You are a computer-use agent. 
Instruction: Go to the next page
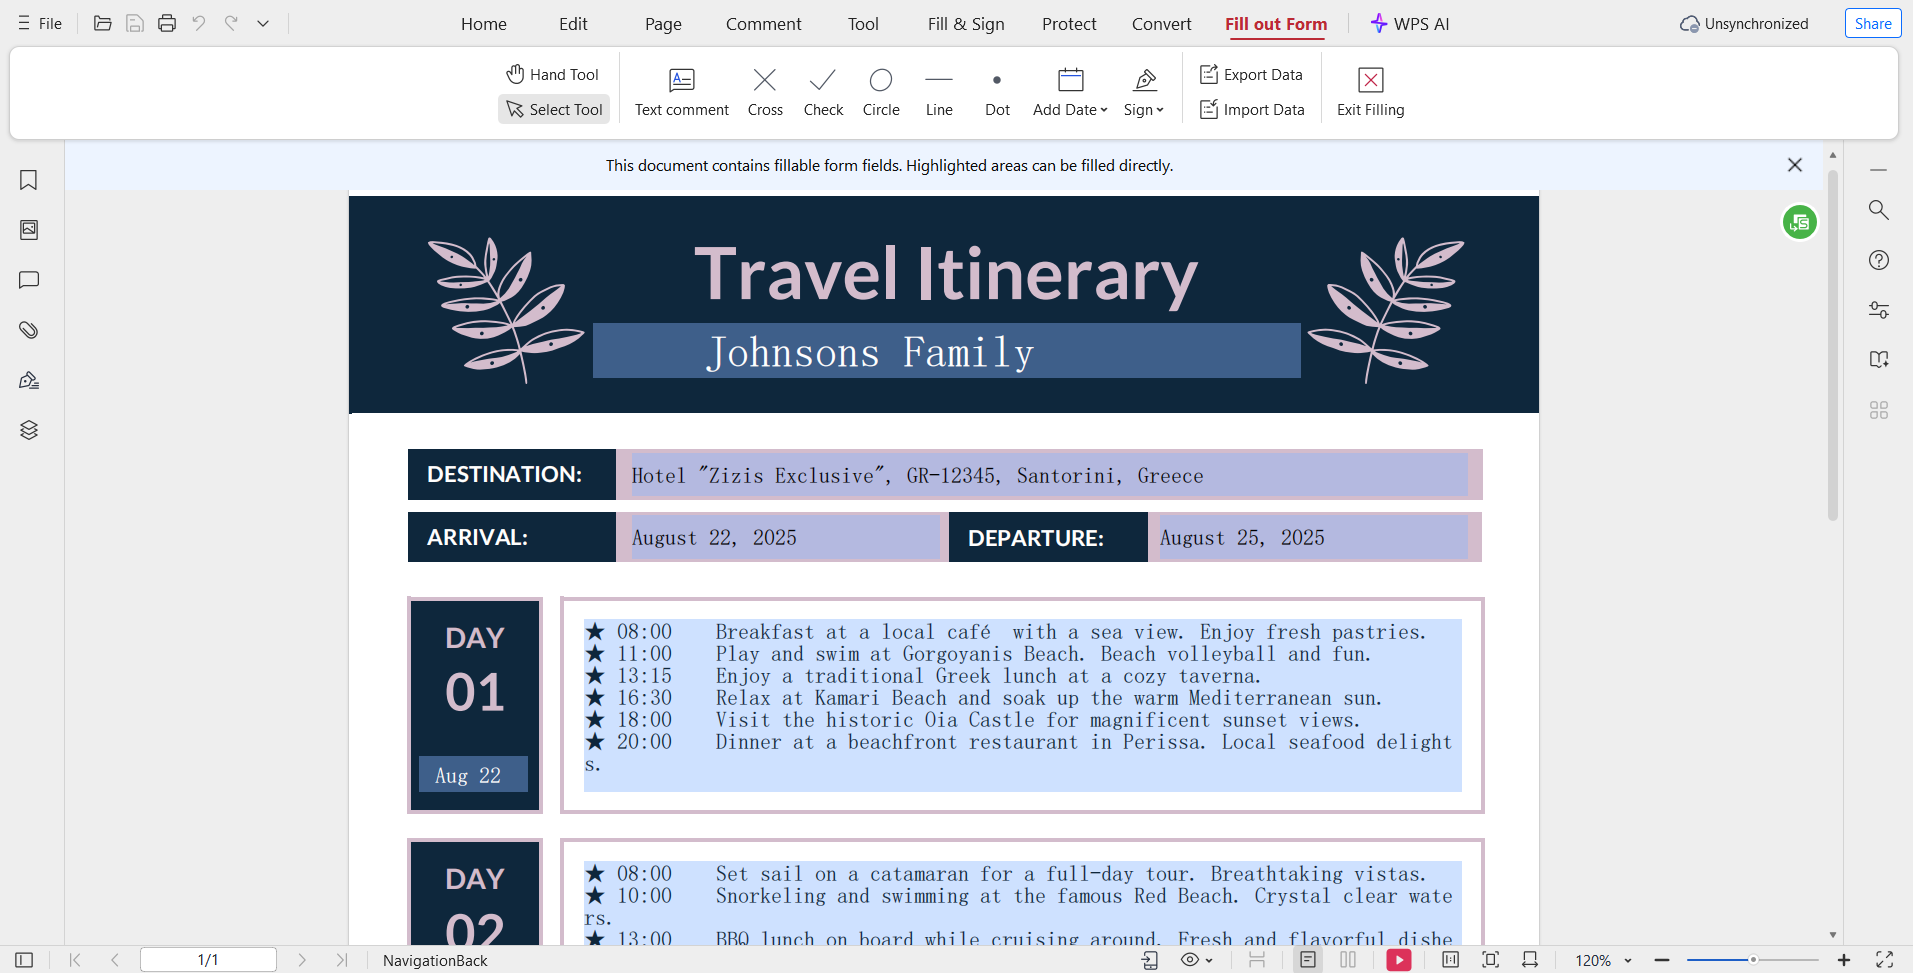302,960
